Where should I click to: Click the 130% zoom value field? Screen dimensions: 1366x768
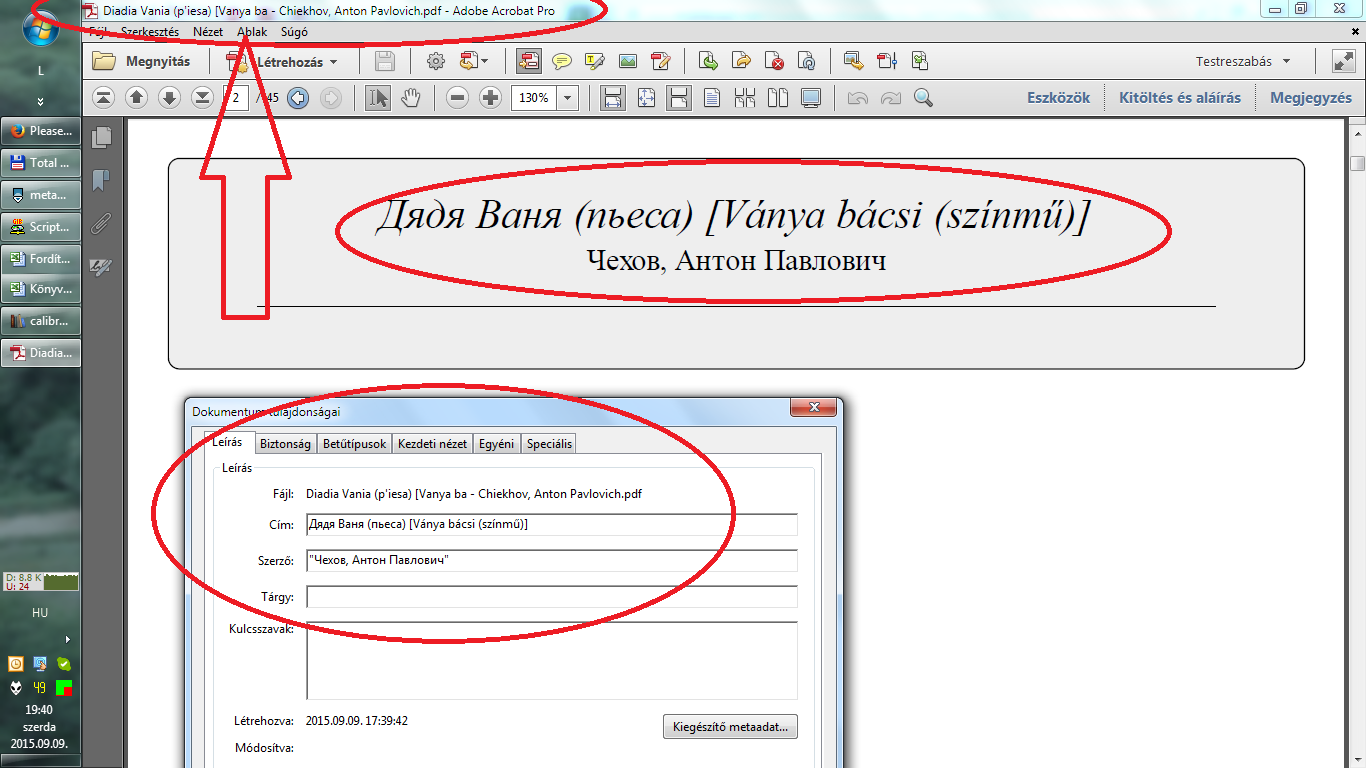tap(534, 98)
